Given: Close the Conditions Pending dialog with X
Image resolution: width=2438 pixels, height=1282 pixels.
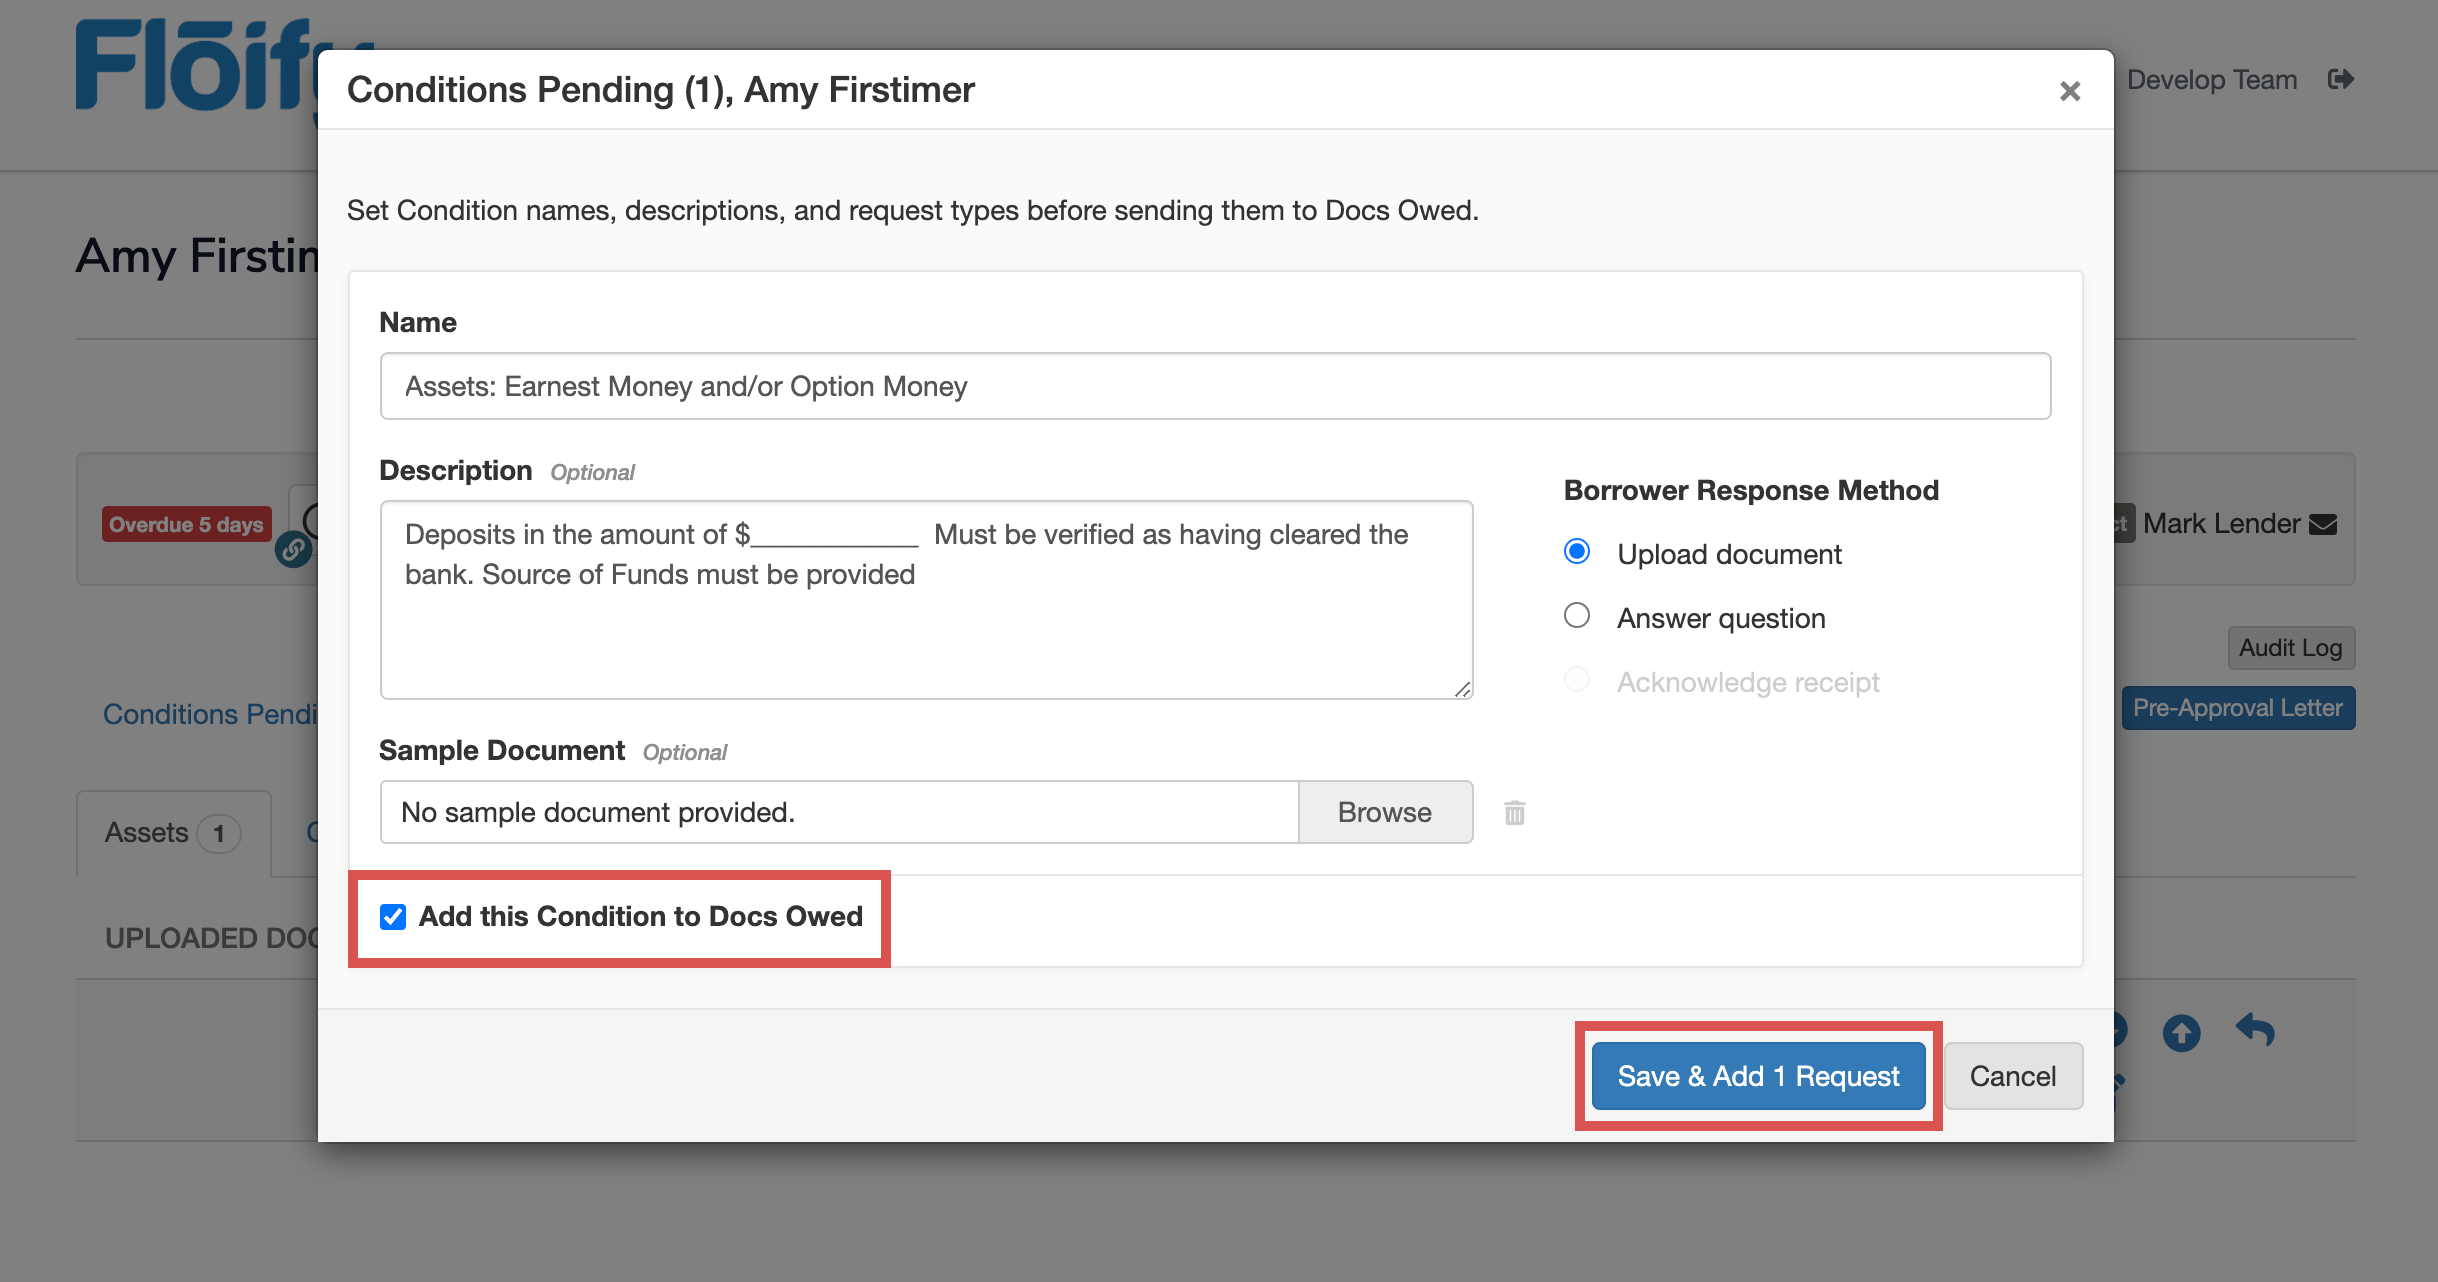Looking at the screenshot, I should [x=2069, y=91].
